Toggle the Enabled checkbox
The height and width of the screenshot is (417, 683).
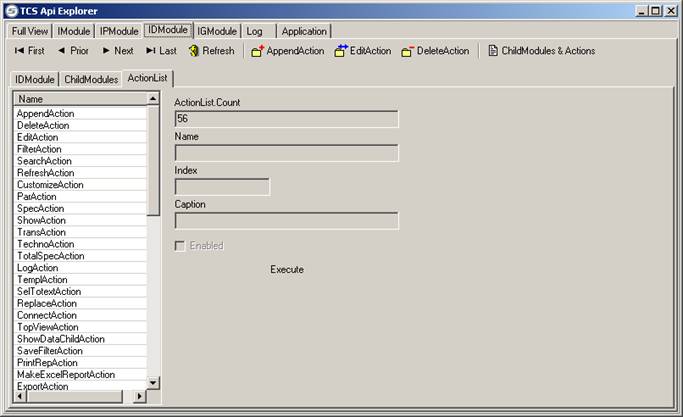tap(180, 246)
